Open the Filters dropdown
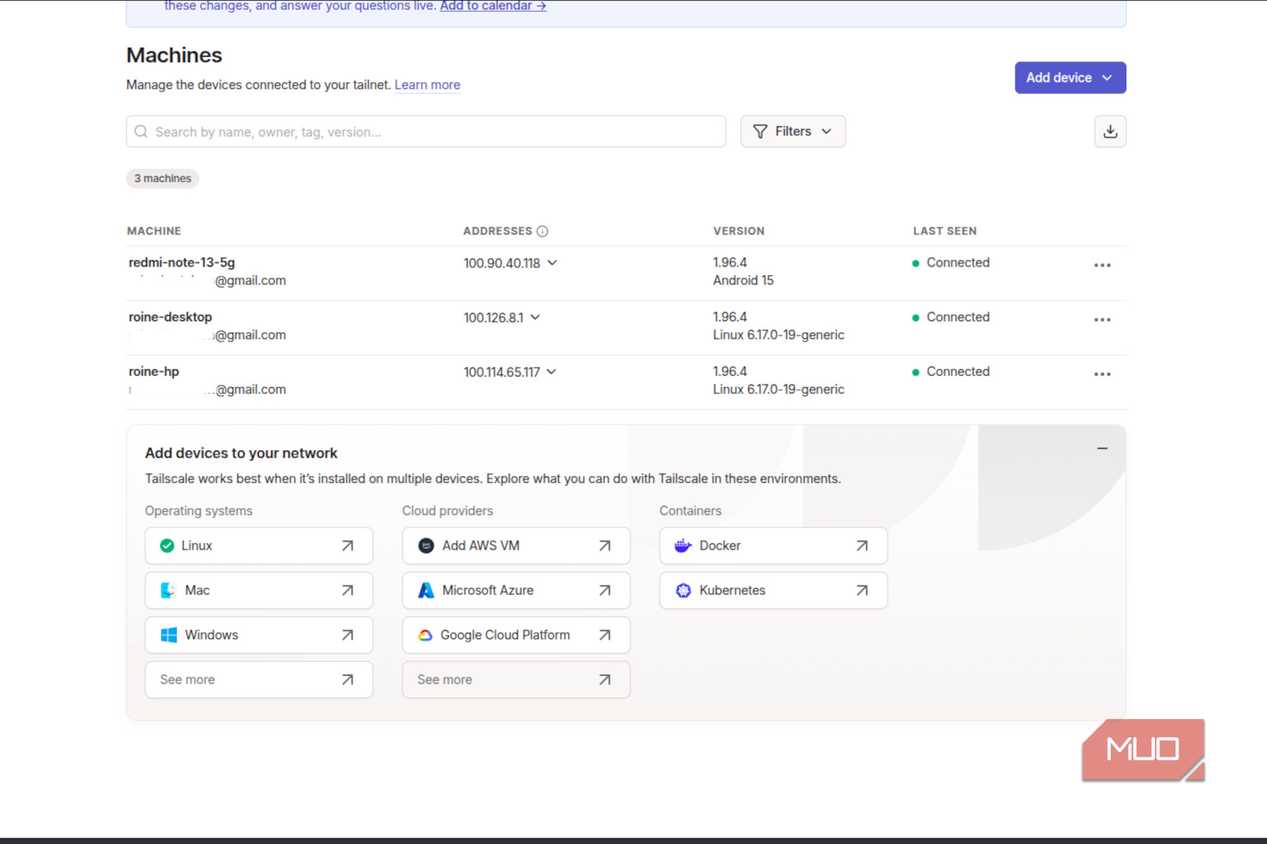 click(793, 131)
